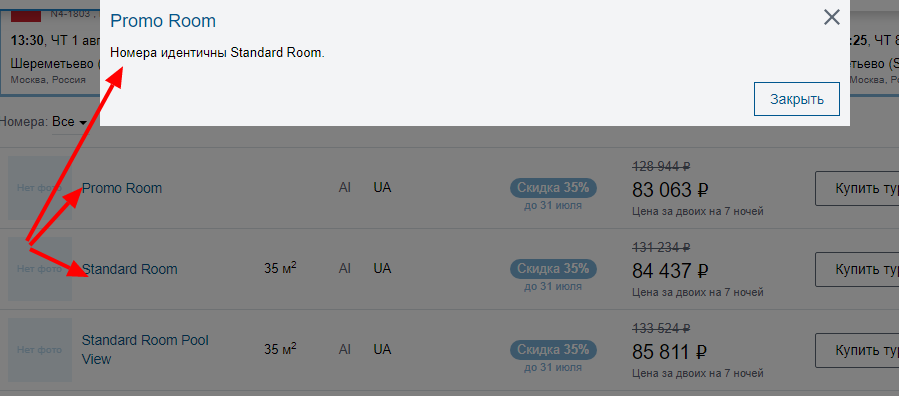Image resolution: width=899 pixels, height=396 pixels.
Task: Select the 84 437 ₽ price
Action: pyautogui.click(x=670, y=270)
